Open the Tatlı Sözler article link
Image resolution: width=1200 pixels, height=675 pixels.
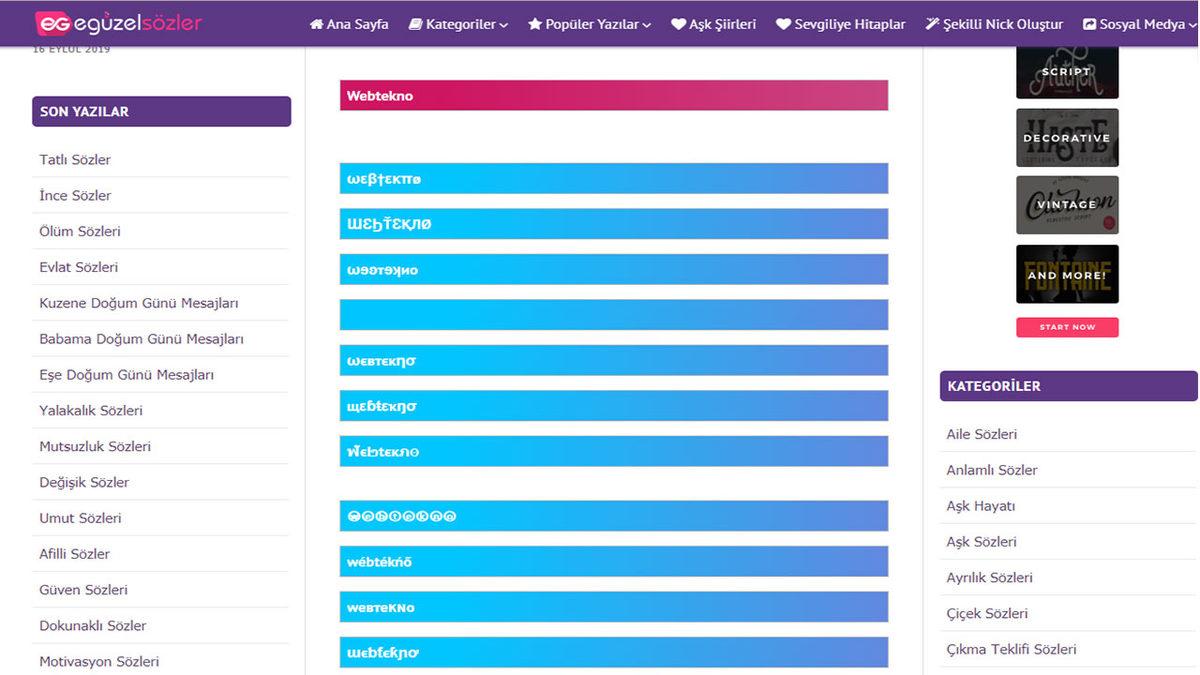[x=74, y=159]
